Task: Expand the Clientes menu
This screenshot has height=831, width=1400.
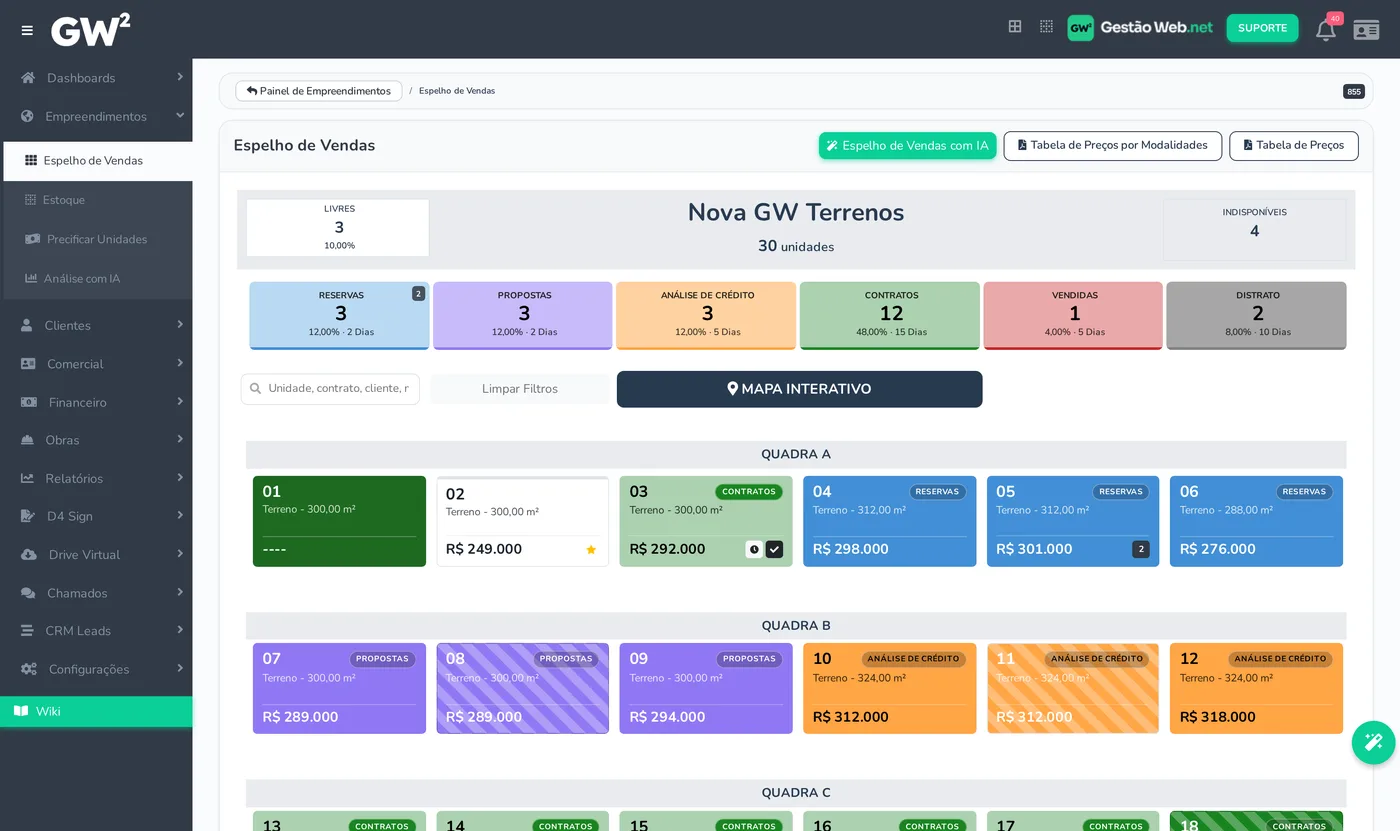Action: tap(97, 325)
